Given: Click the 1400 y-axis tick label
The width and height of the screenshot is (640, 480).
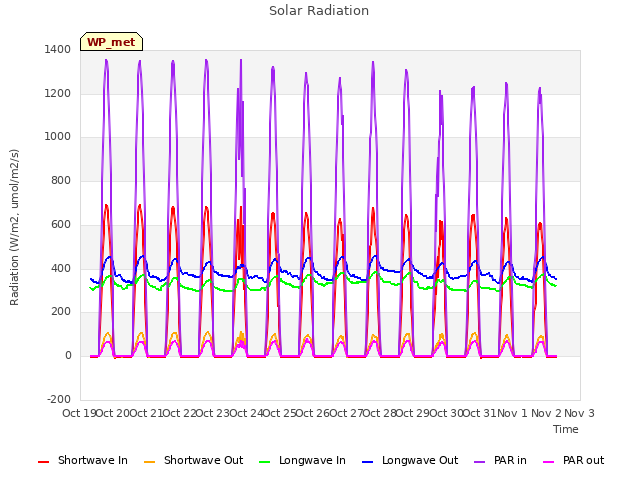Looking at the screenshot, I should click(x=58, y=49).
